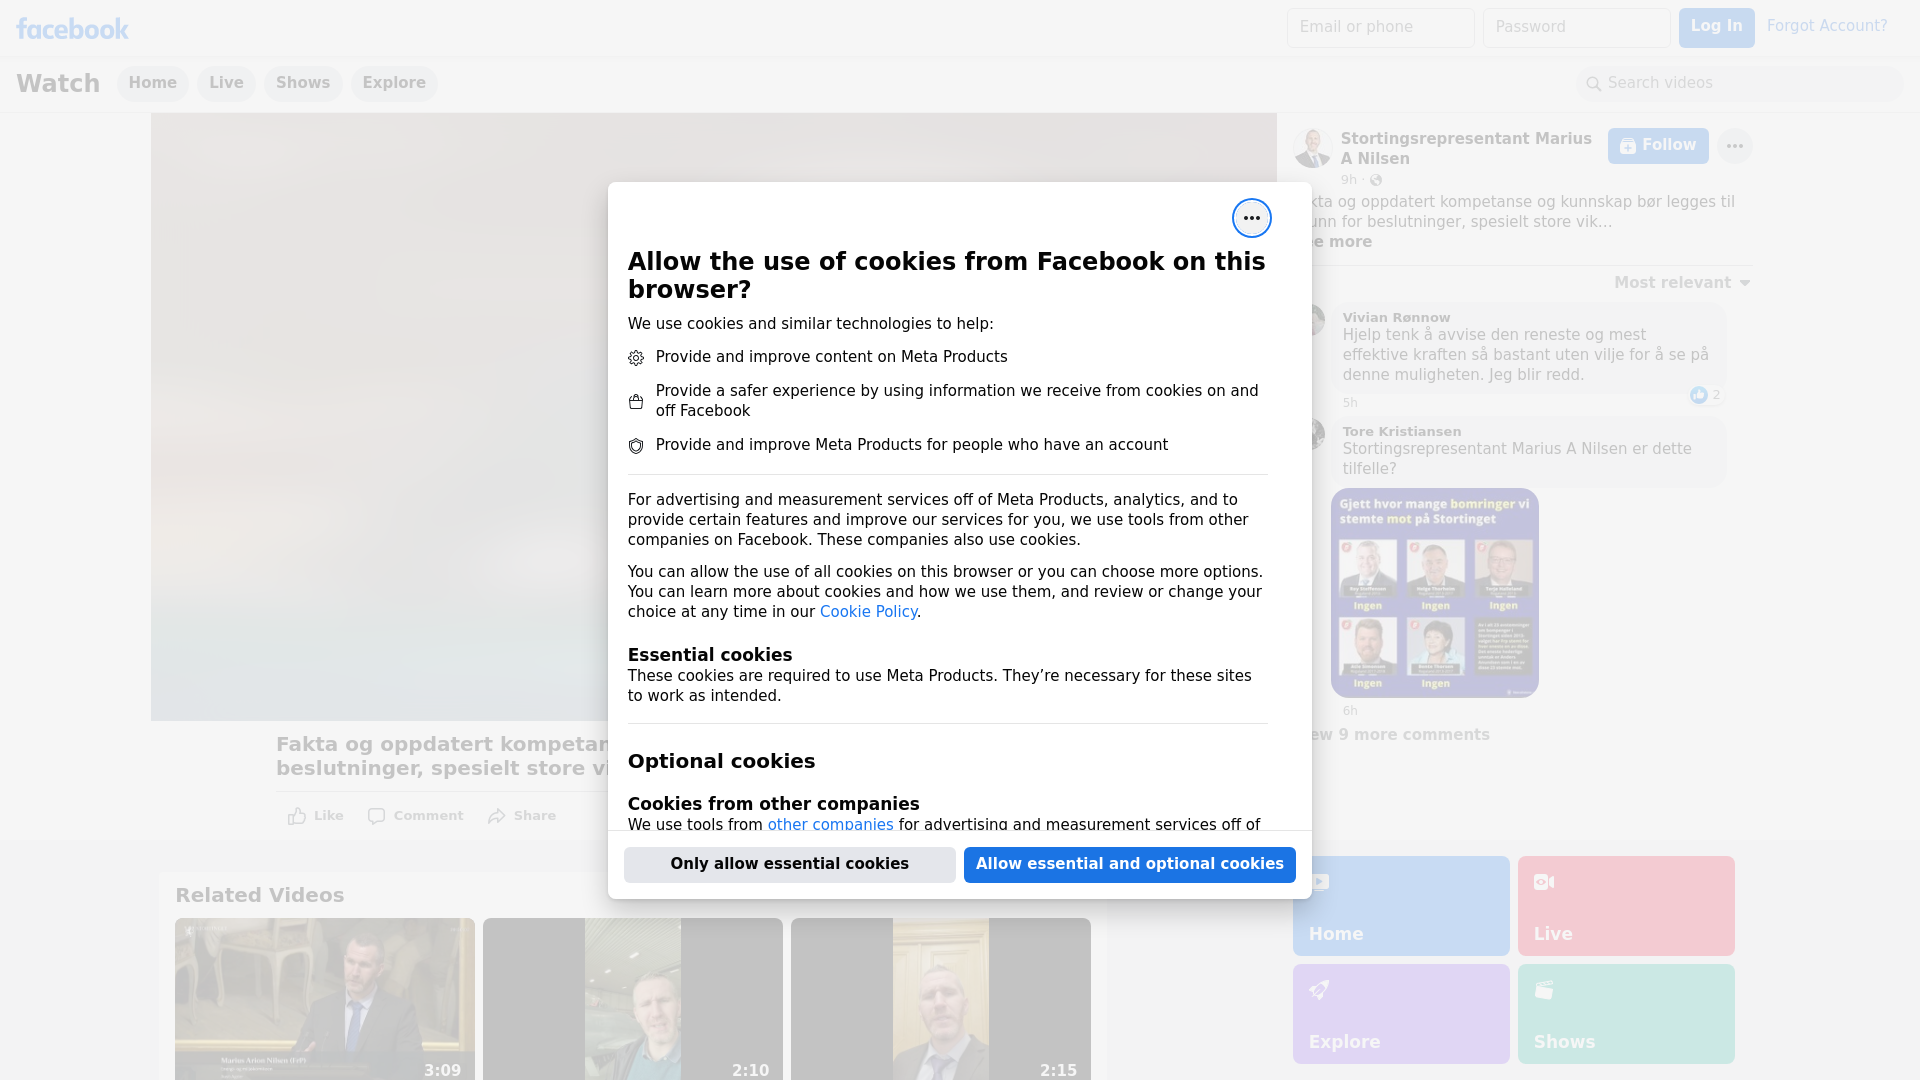Image resolution: width=1920 pixels, height=1080 pixels.
Task: Click the gear icon beside the content improvement line
Action: point(636,358)
